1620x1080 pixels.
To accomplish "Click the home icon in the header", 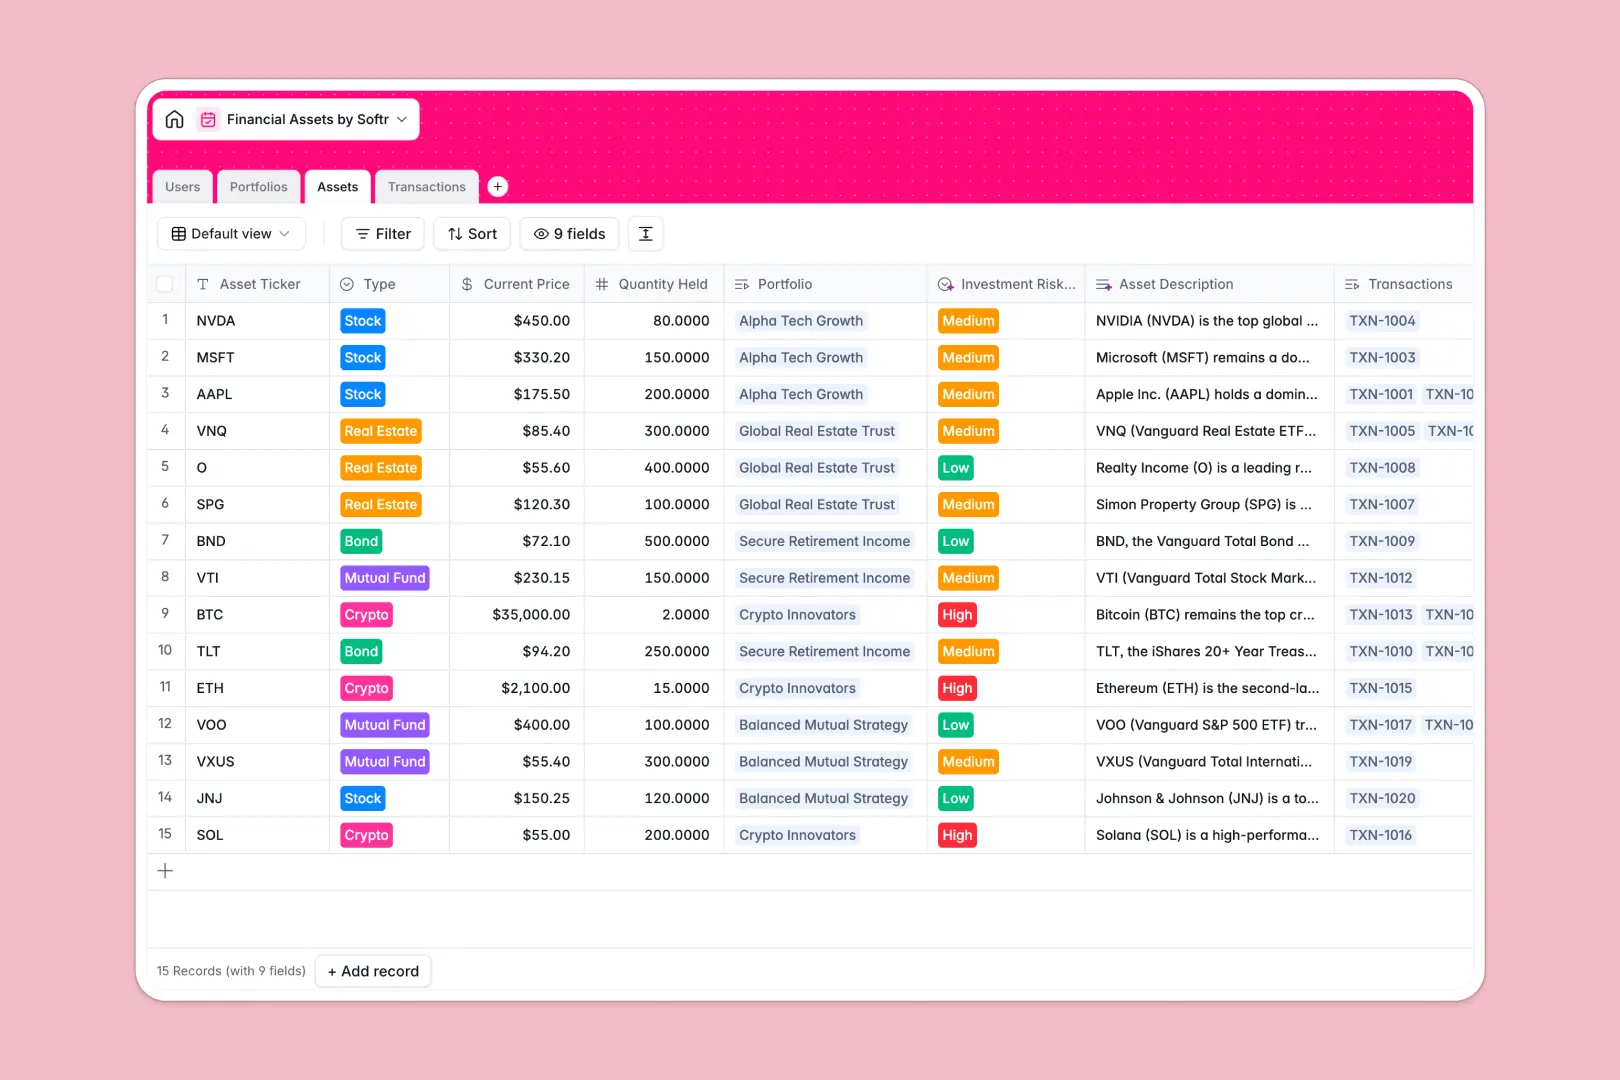I will pos(174,119).
